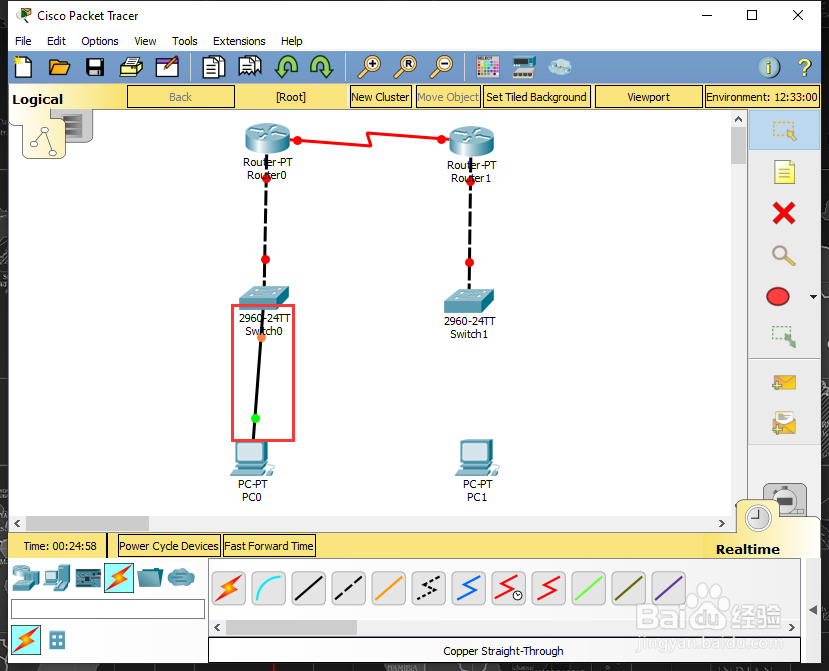Viewport: 829px width, 671px height.
Task: Pick Automatically Choose Connection Type
Action: click(x=229, y=588)
